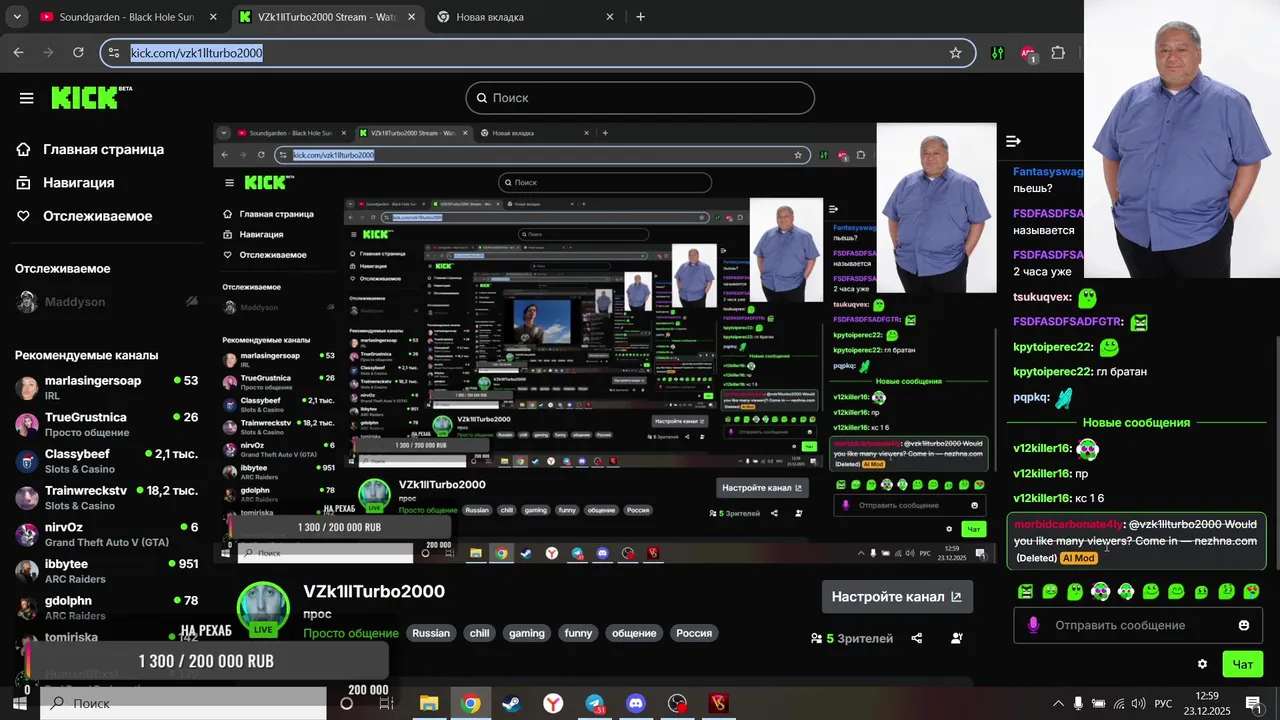Click the Отправить сообщение chat input
This screenshot has height=720, width=1280.
tap(1138, 625)
